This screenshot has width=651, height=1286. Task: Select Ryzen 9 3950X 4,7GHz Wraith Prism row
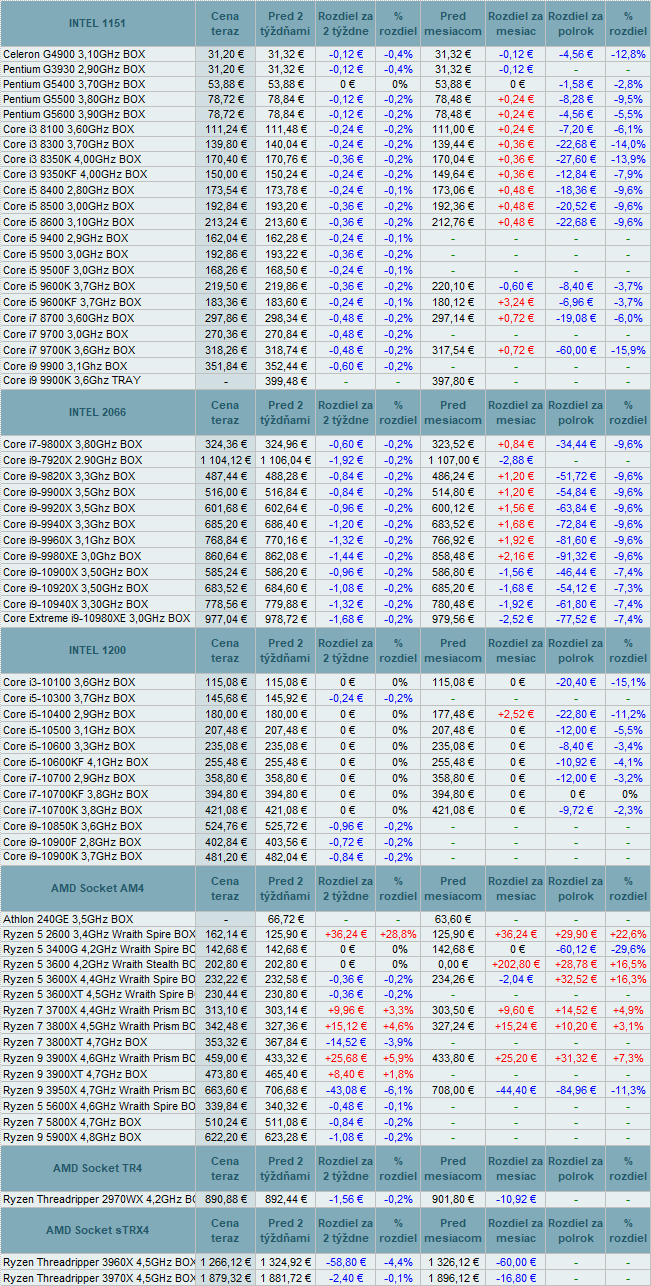point(98,1089)
